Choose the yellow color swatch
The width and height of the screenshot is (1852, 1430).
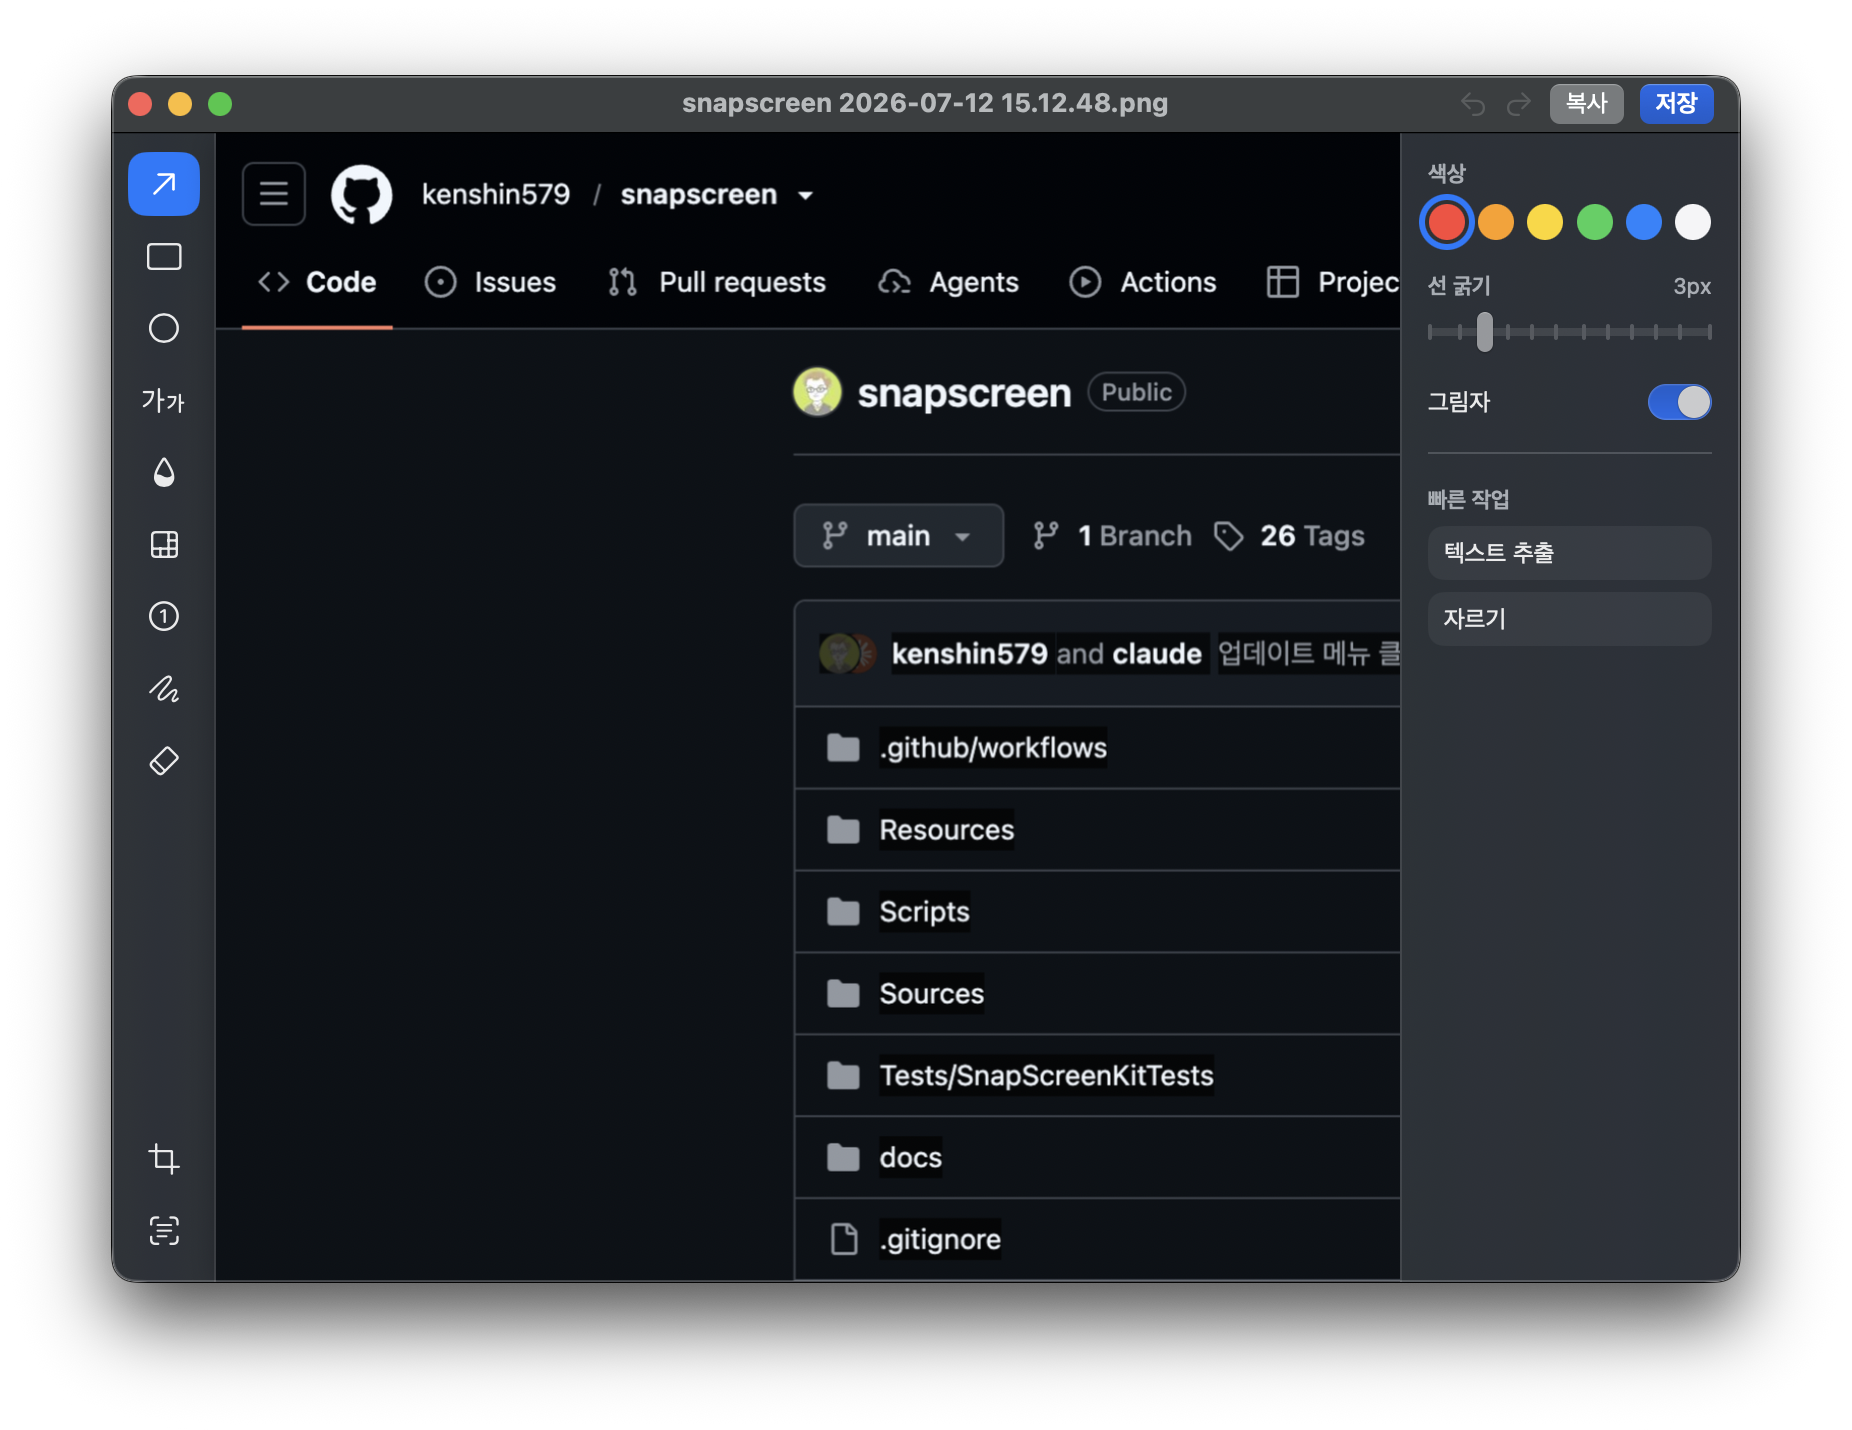click(1545, 222)
